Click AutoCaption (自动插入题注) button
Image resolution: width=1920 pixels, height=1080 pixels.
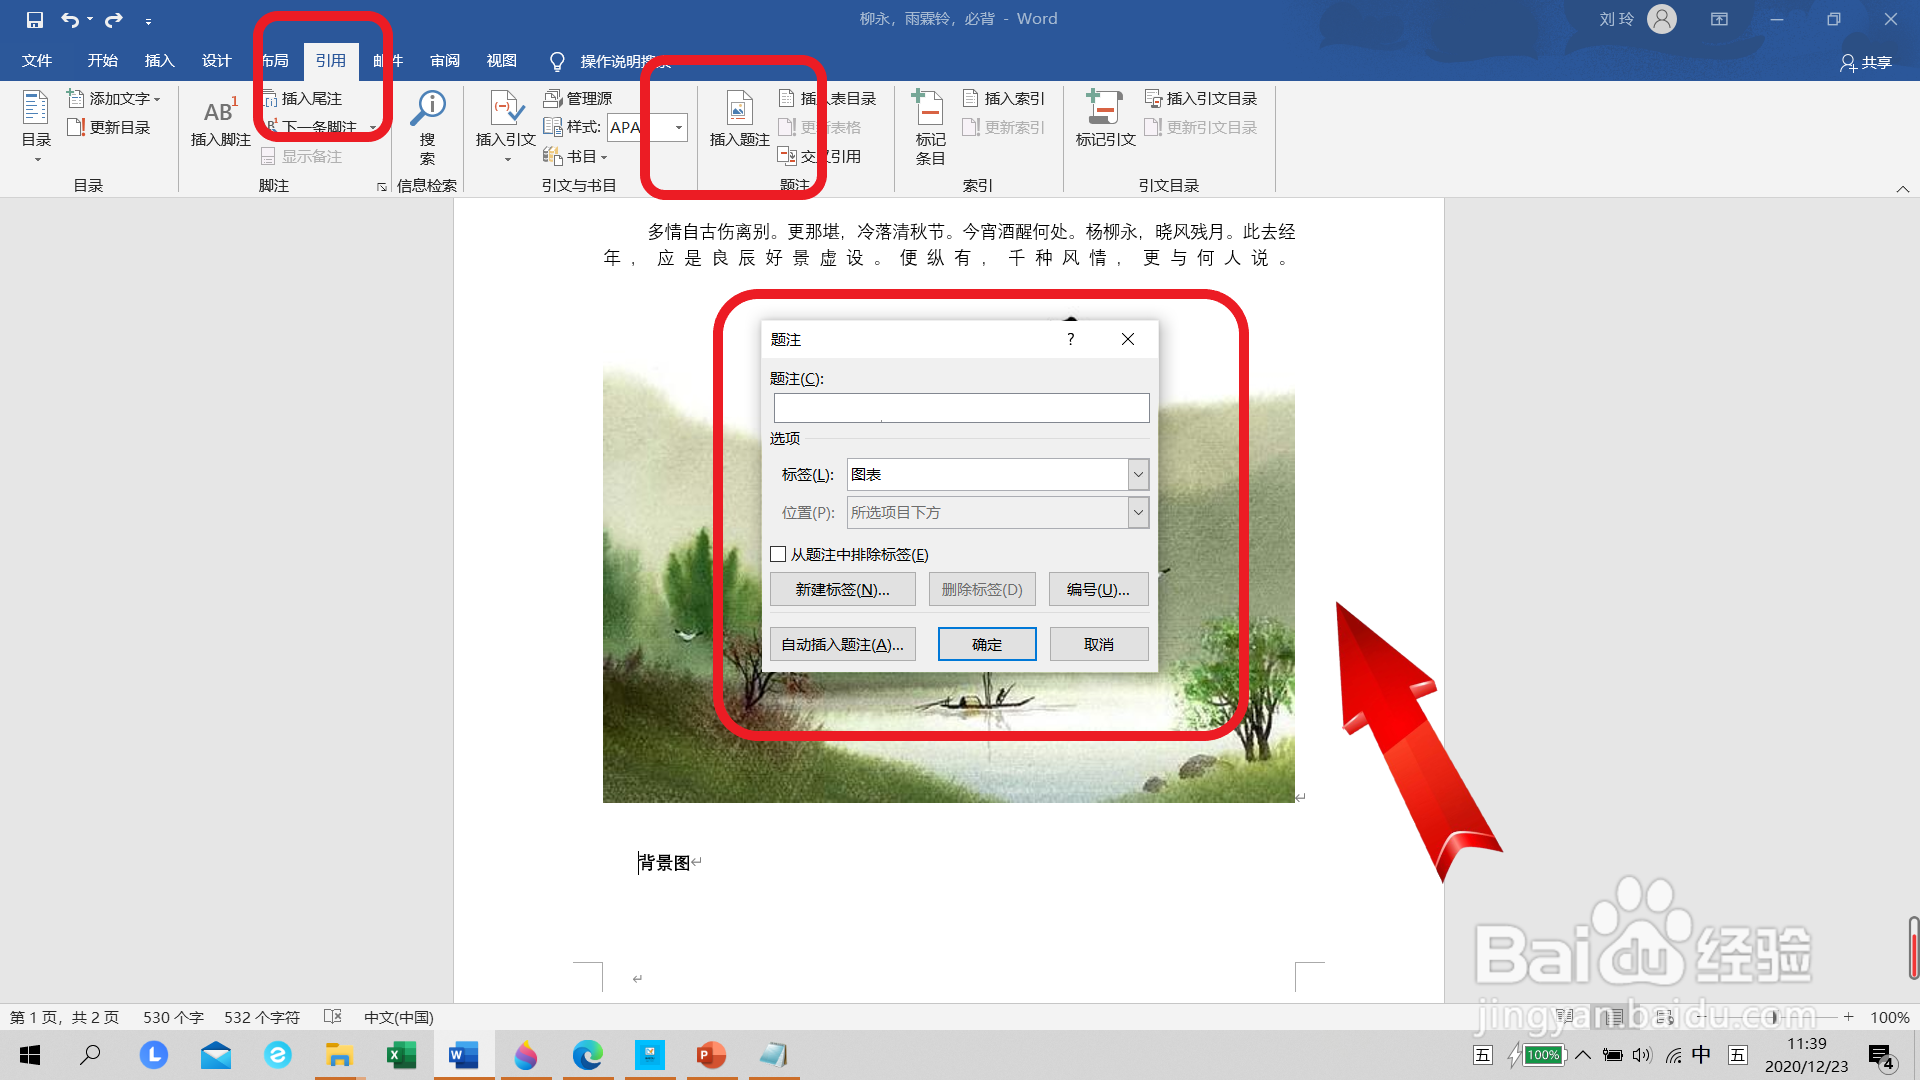tap(842, 645)
